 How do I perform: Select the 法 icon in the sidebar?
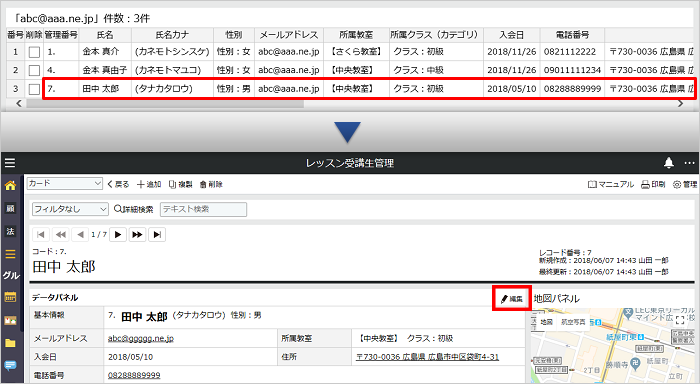tap(10, 231)
